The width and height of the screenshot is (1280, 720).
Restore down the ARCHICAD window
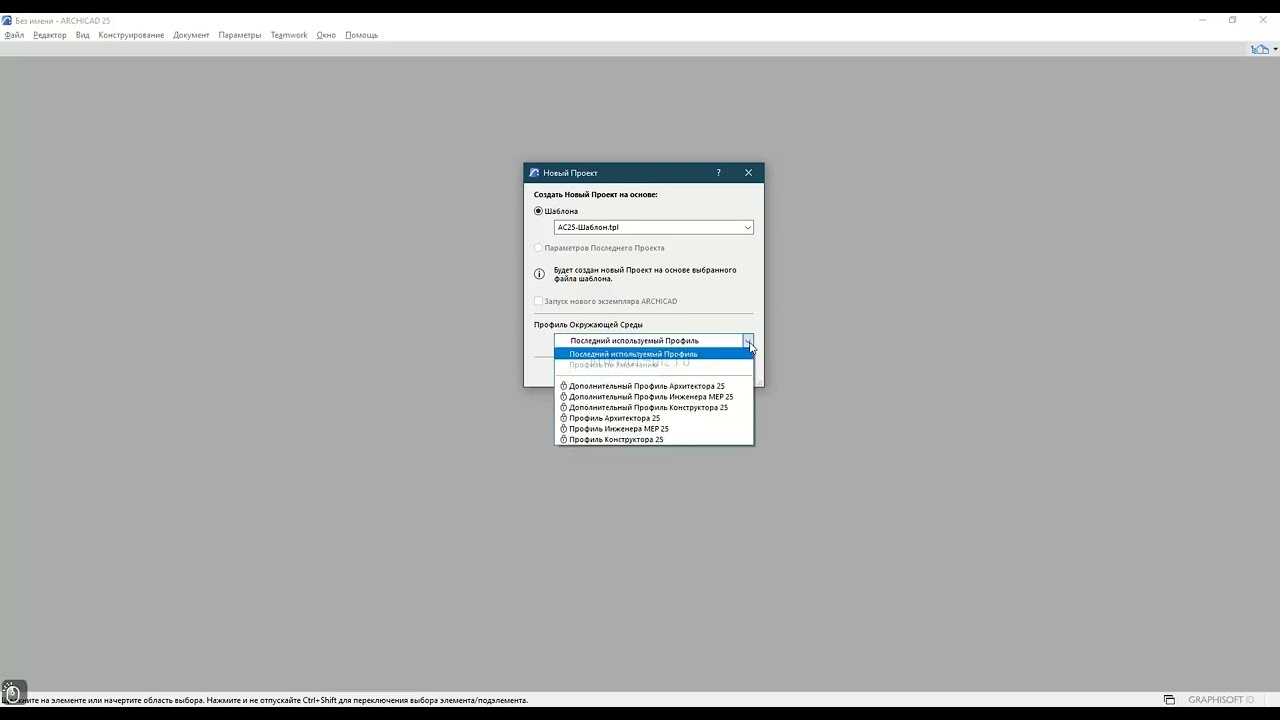(1232, 20)
